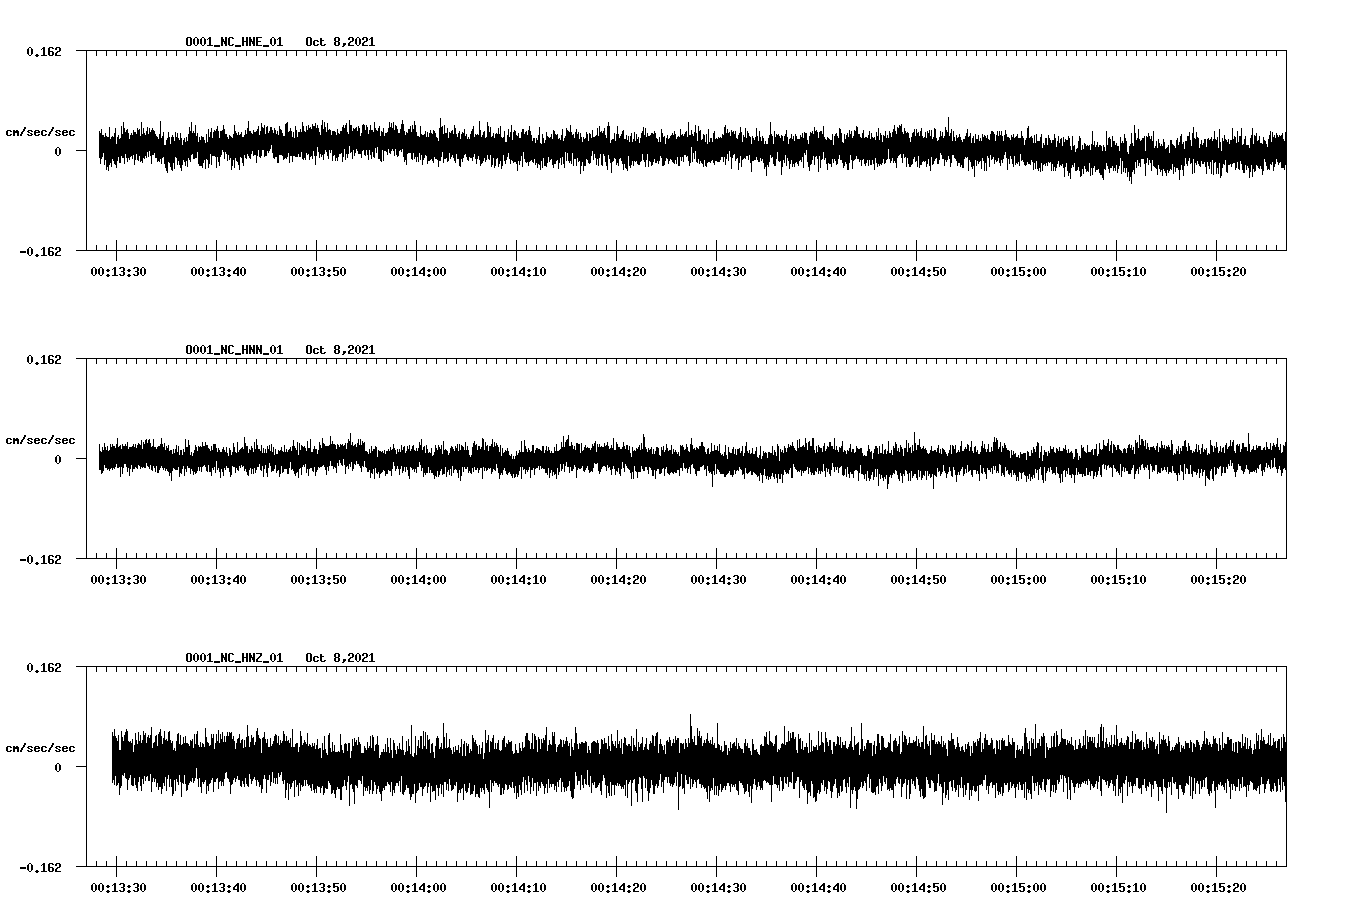Select 00:14:20 on the HNZ time axis
The image size is (1358, 924).
[618, 888]
